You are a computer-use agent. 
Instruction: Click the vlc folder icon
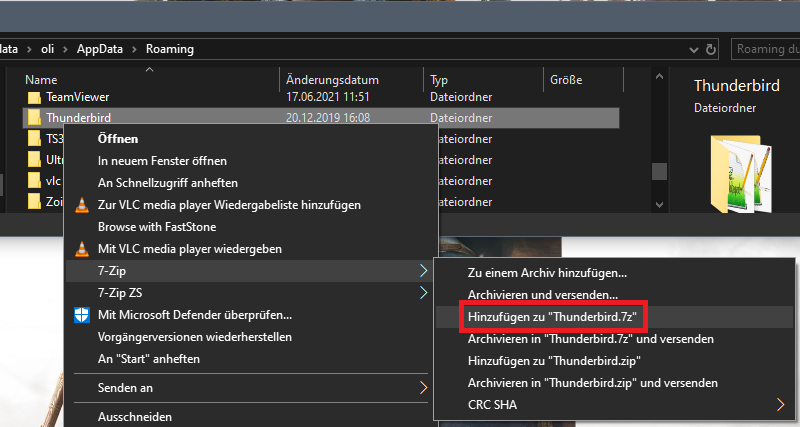34,181
